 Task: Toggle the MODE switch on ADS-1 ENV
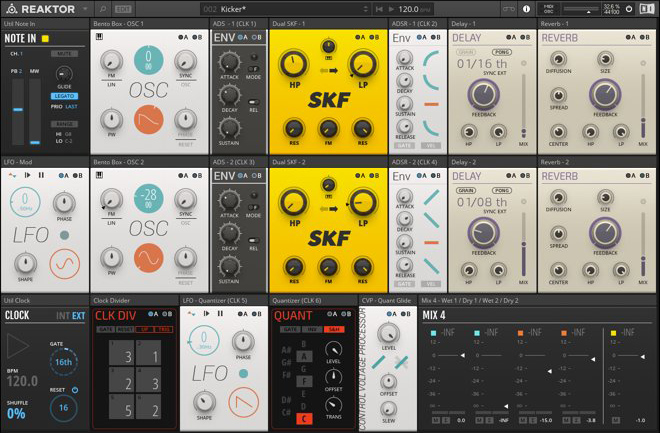point(253,68)
